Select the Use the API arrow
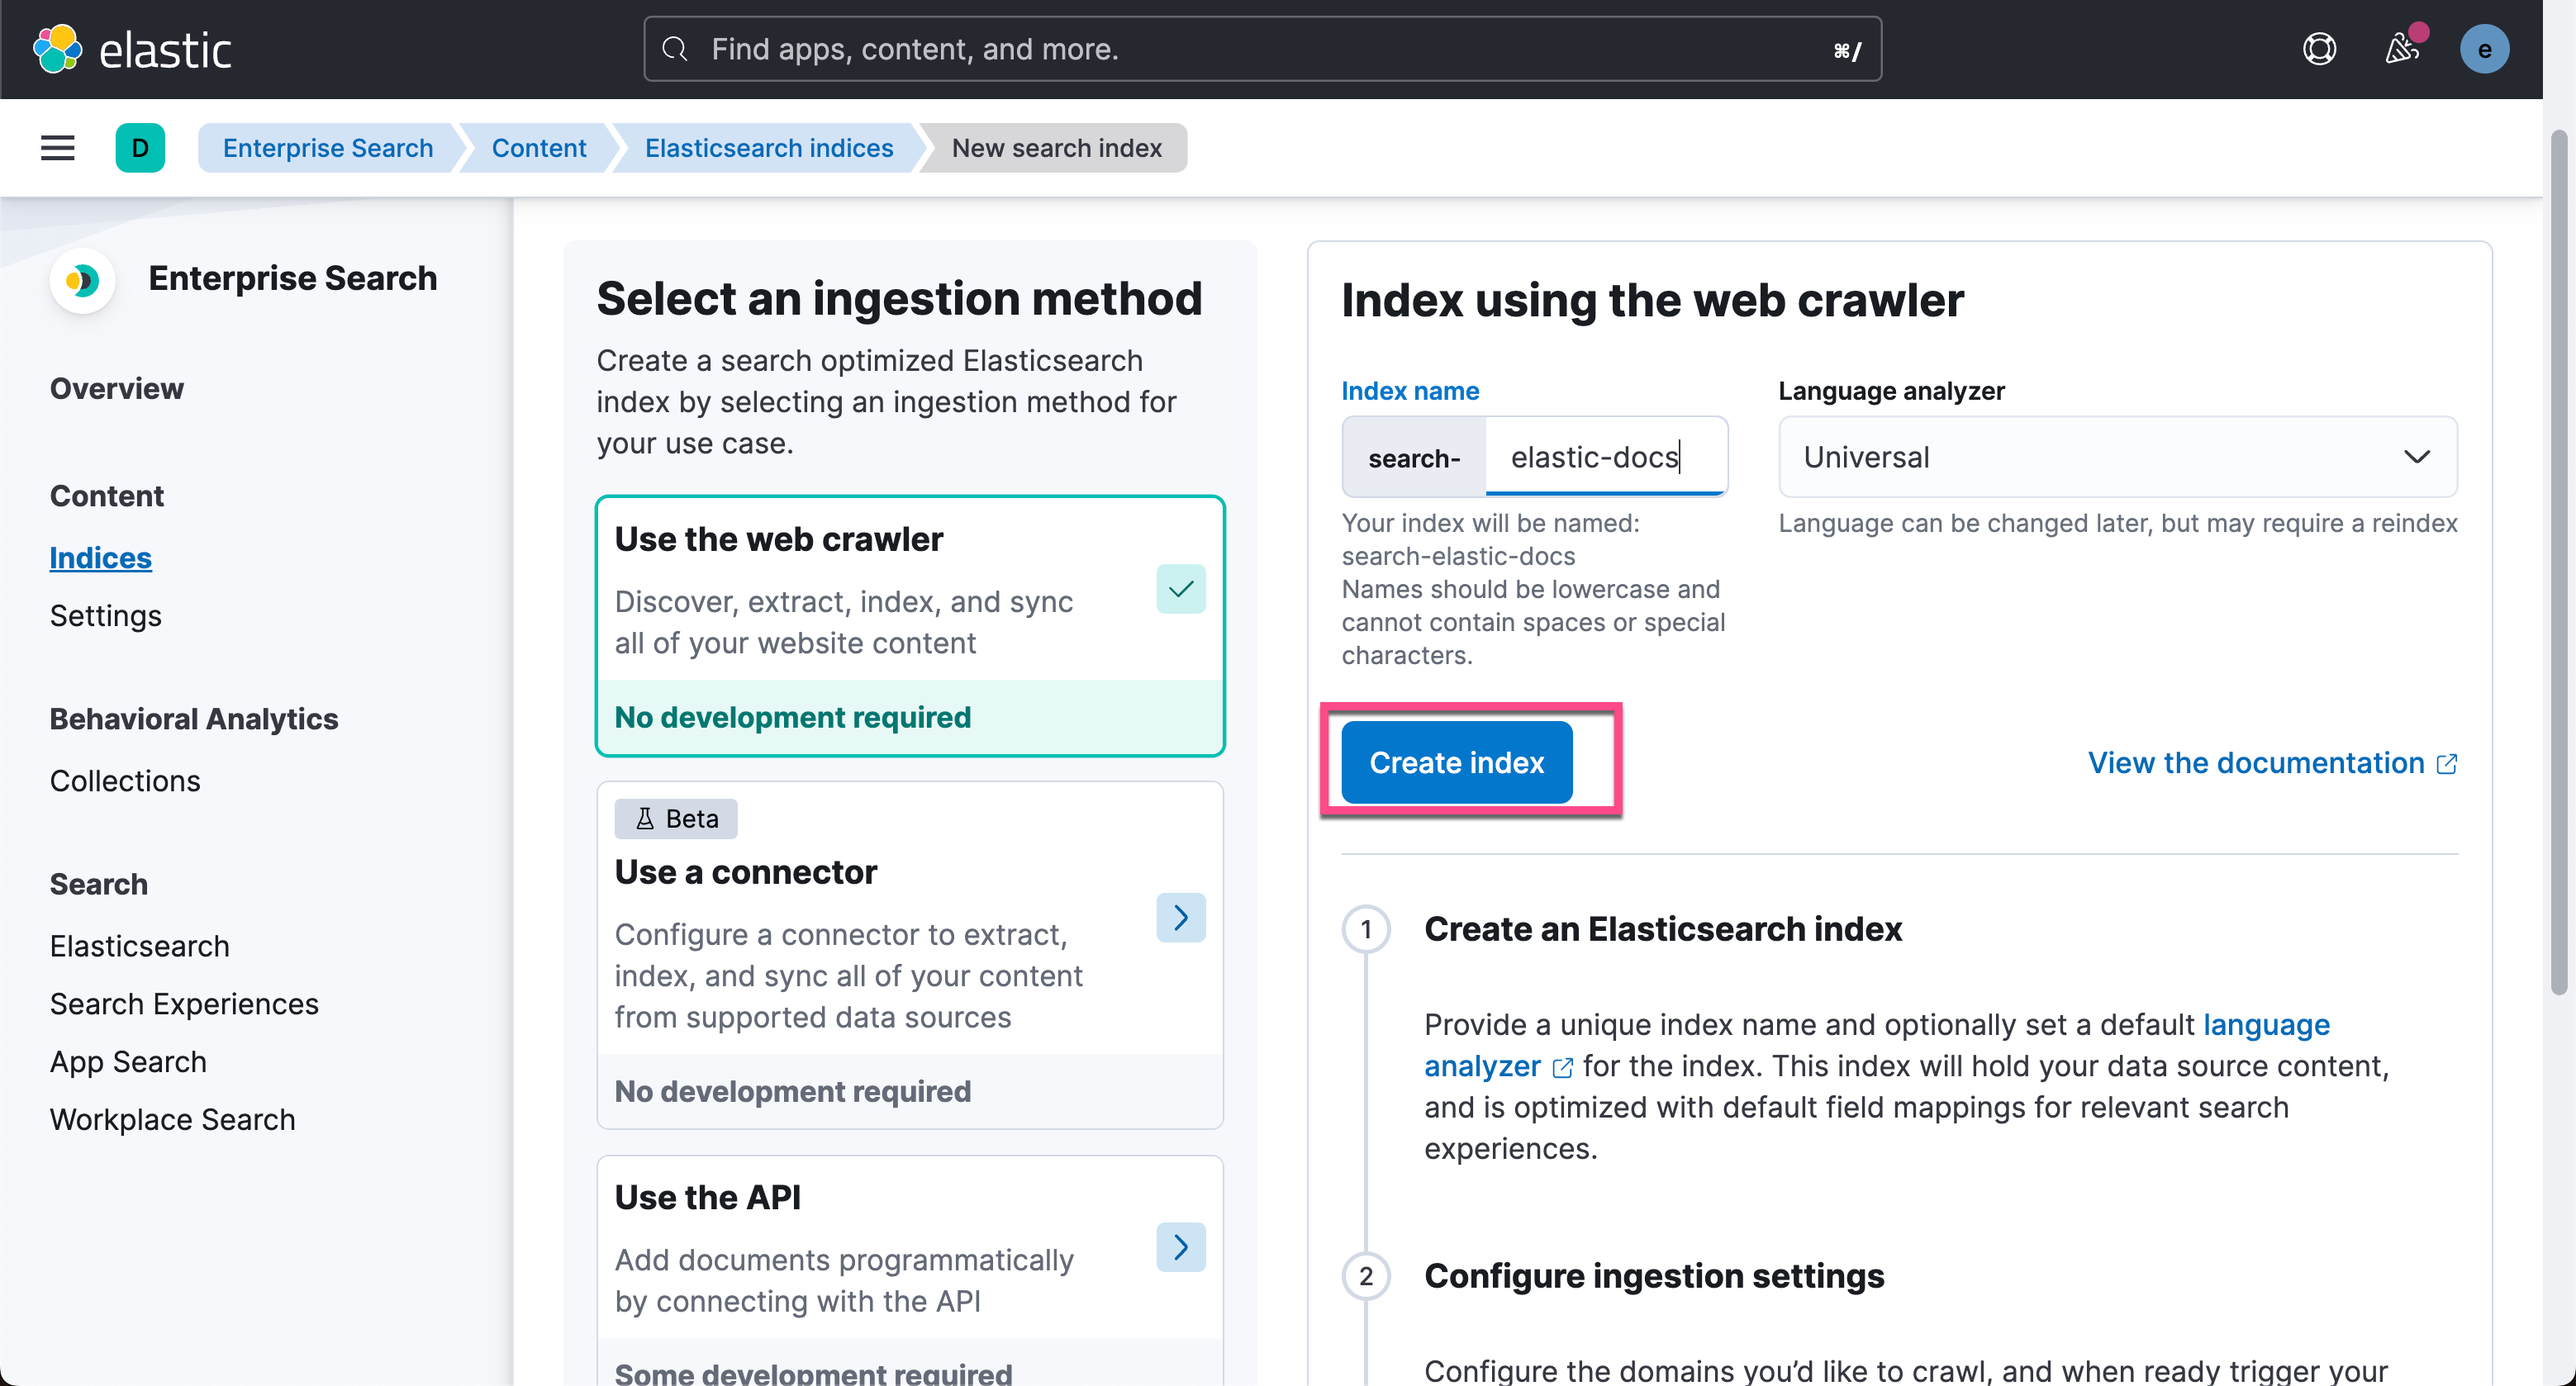The image size is (2576, 1386). pos(1180,1247)
